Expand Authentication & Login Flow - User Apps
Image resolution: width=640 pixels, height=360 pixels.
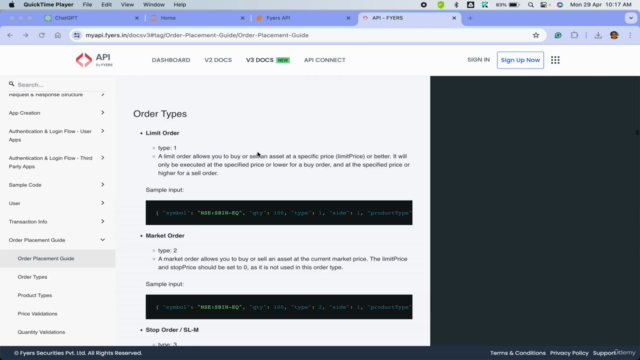tap(57, 136)
